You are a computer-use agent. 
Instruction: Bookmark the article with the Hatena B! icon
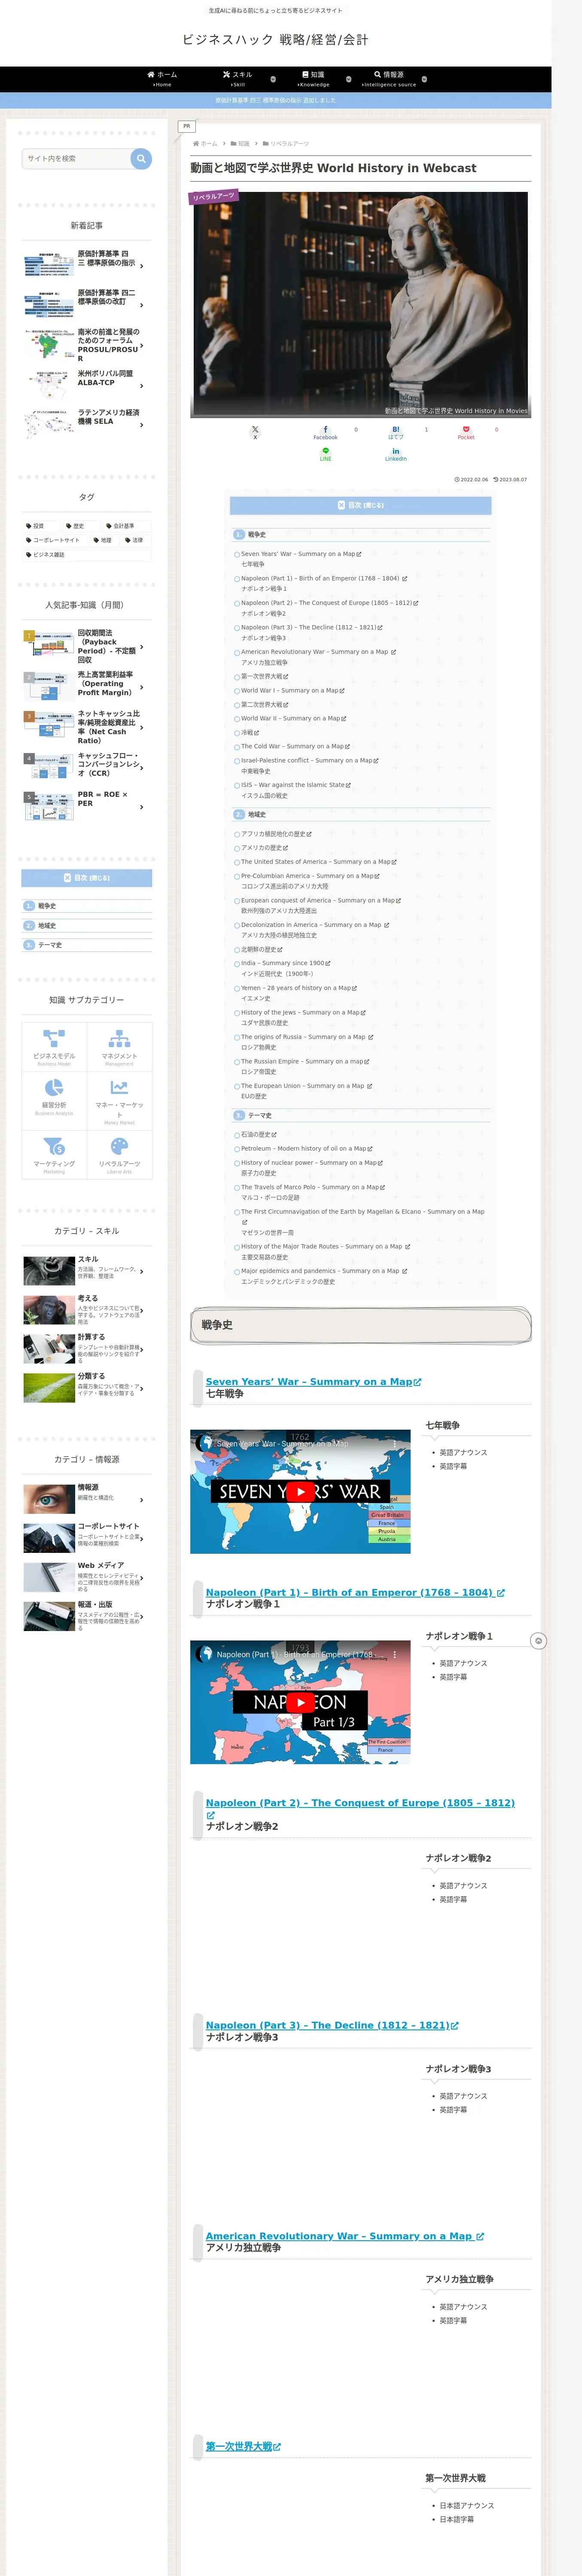[x=396, y=432]
